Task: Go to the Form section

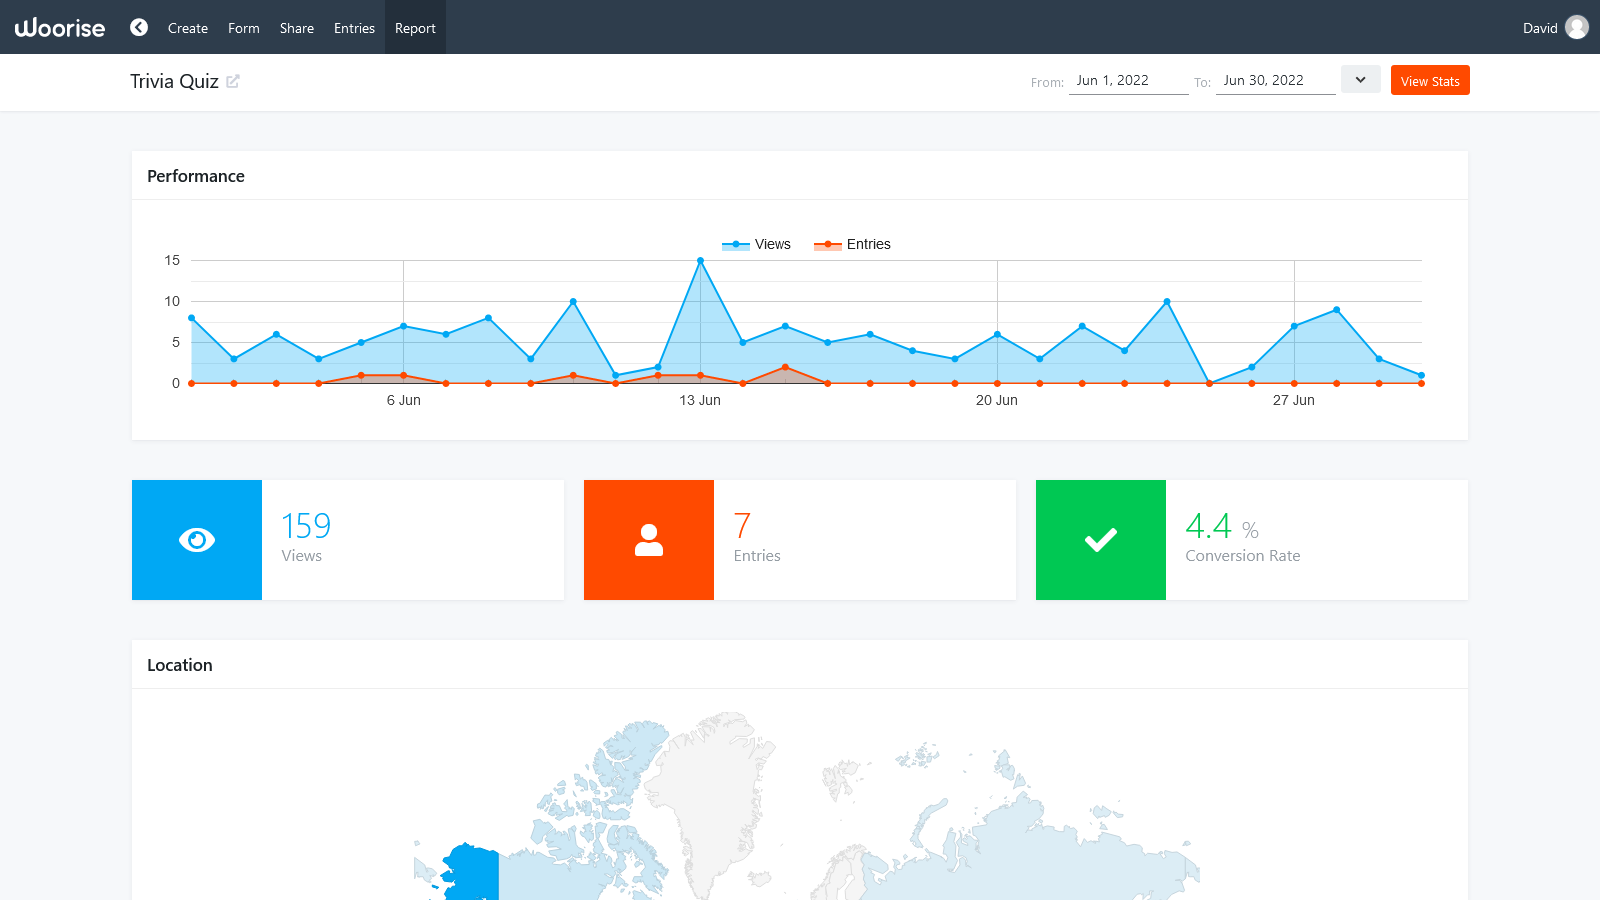Action: tap(243, 28)
